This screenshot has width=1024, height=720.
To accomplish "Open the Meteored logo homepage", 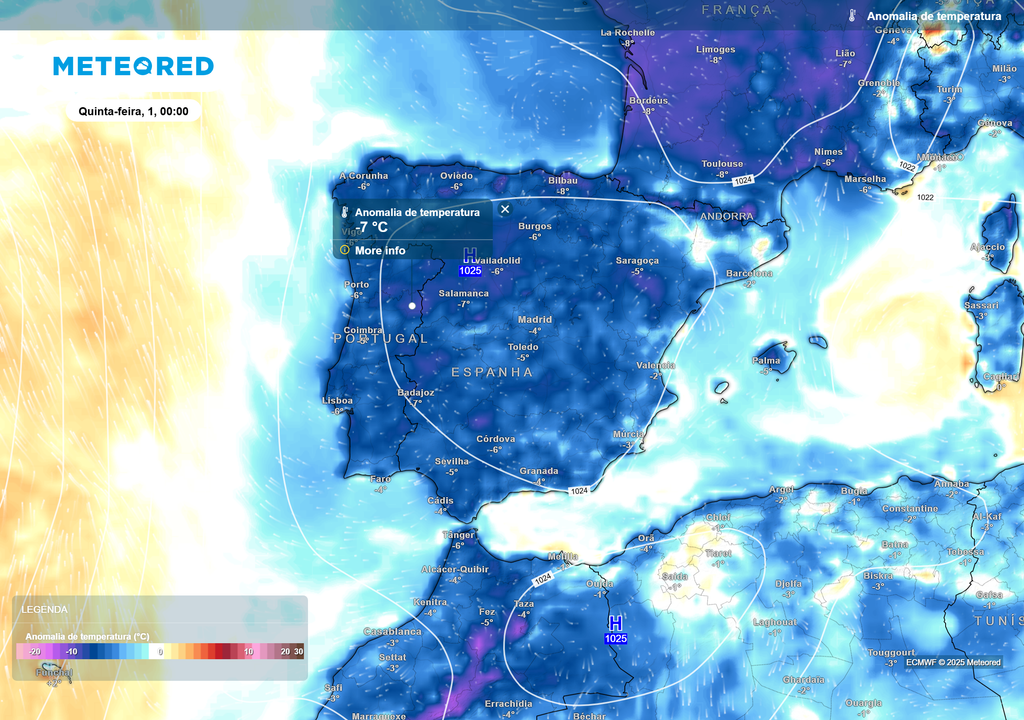I will (133, 66).
